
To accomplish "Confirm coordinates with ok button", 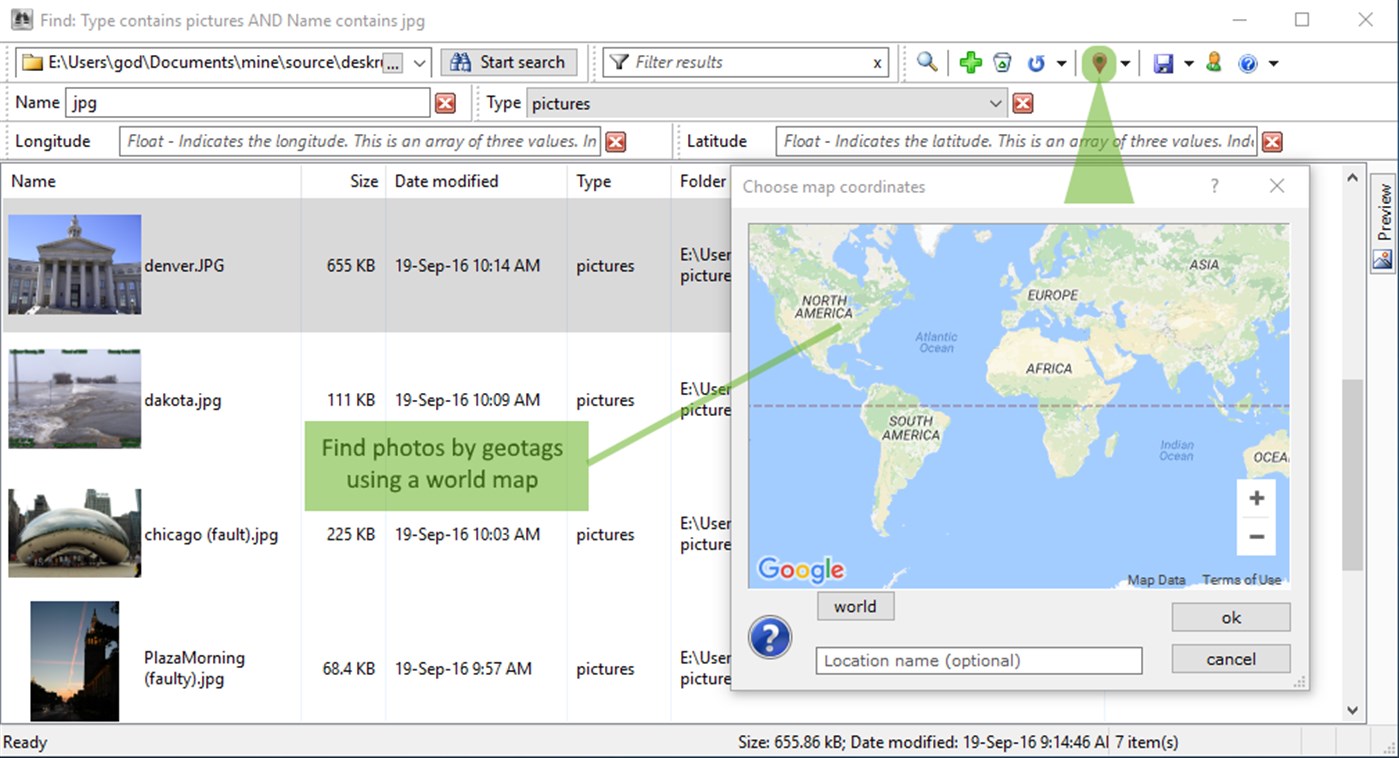I will point(1230,617).
